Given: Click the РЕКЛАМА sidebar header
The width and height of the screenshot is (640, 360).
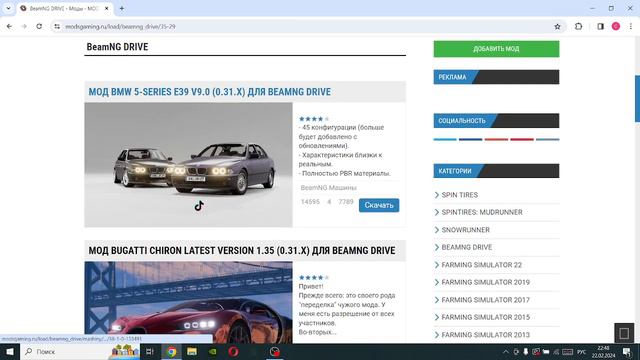Looking at the screenshot, I should [496, 77].
